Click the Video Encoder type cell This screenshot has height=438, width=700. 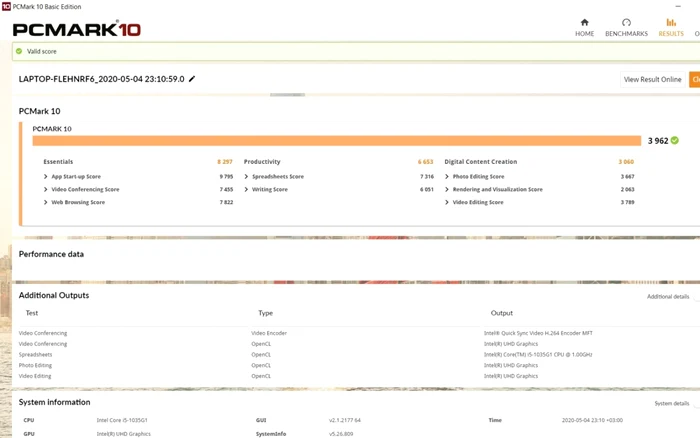click(269, 333)
